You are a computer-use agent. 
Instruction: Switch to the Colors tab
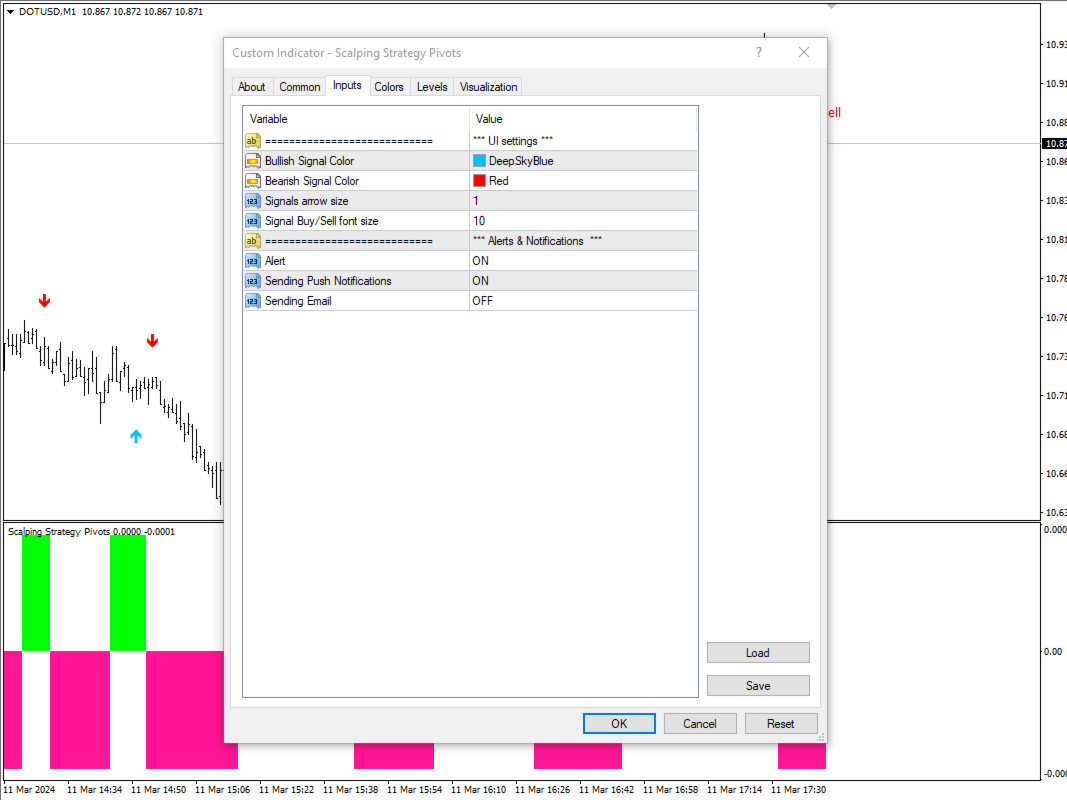389,87
